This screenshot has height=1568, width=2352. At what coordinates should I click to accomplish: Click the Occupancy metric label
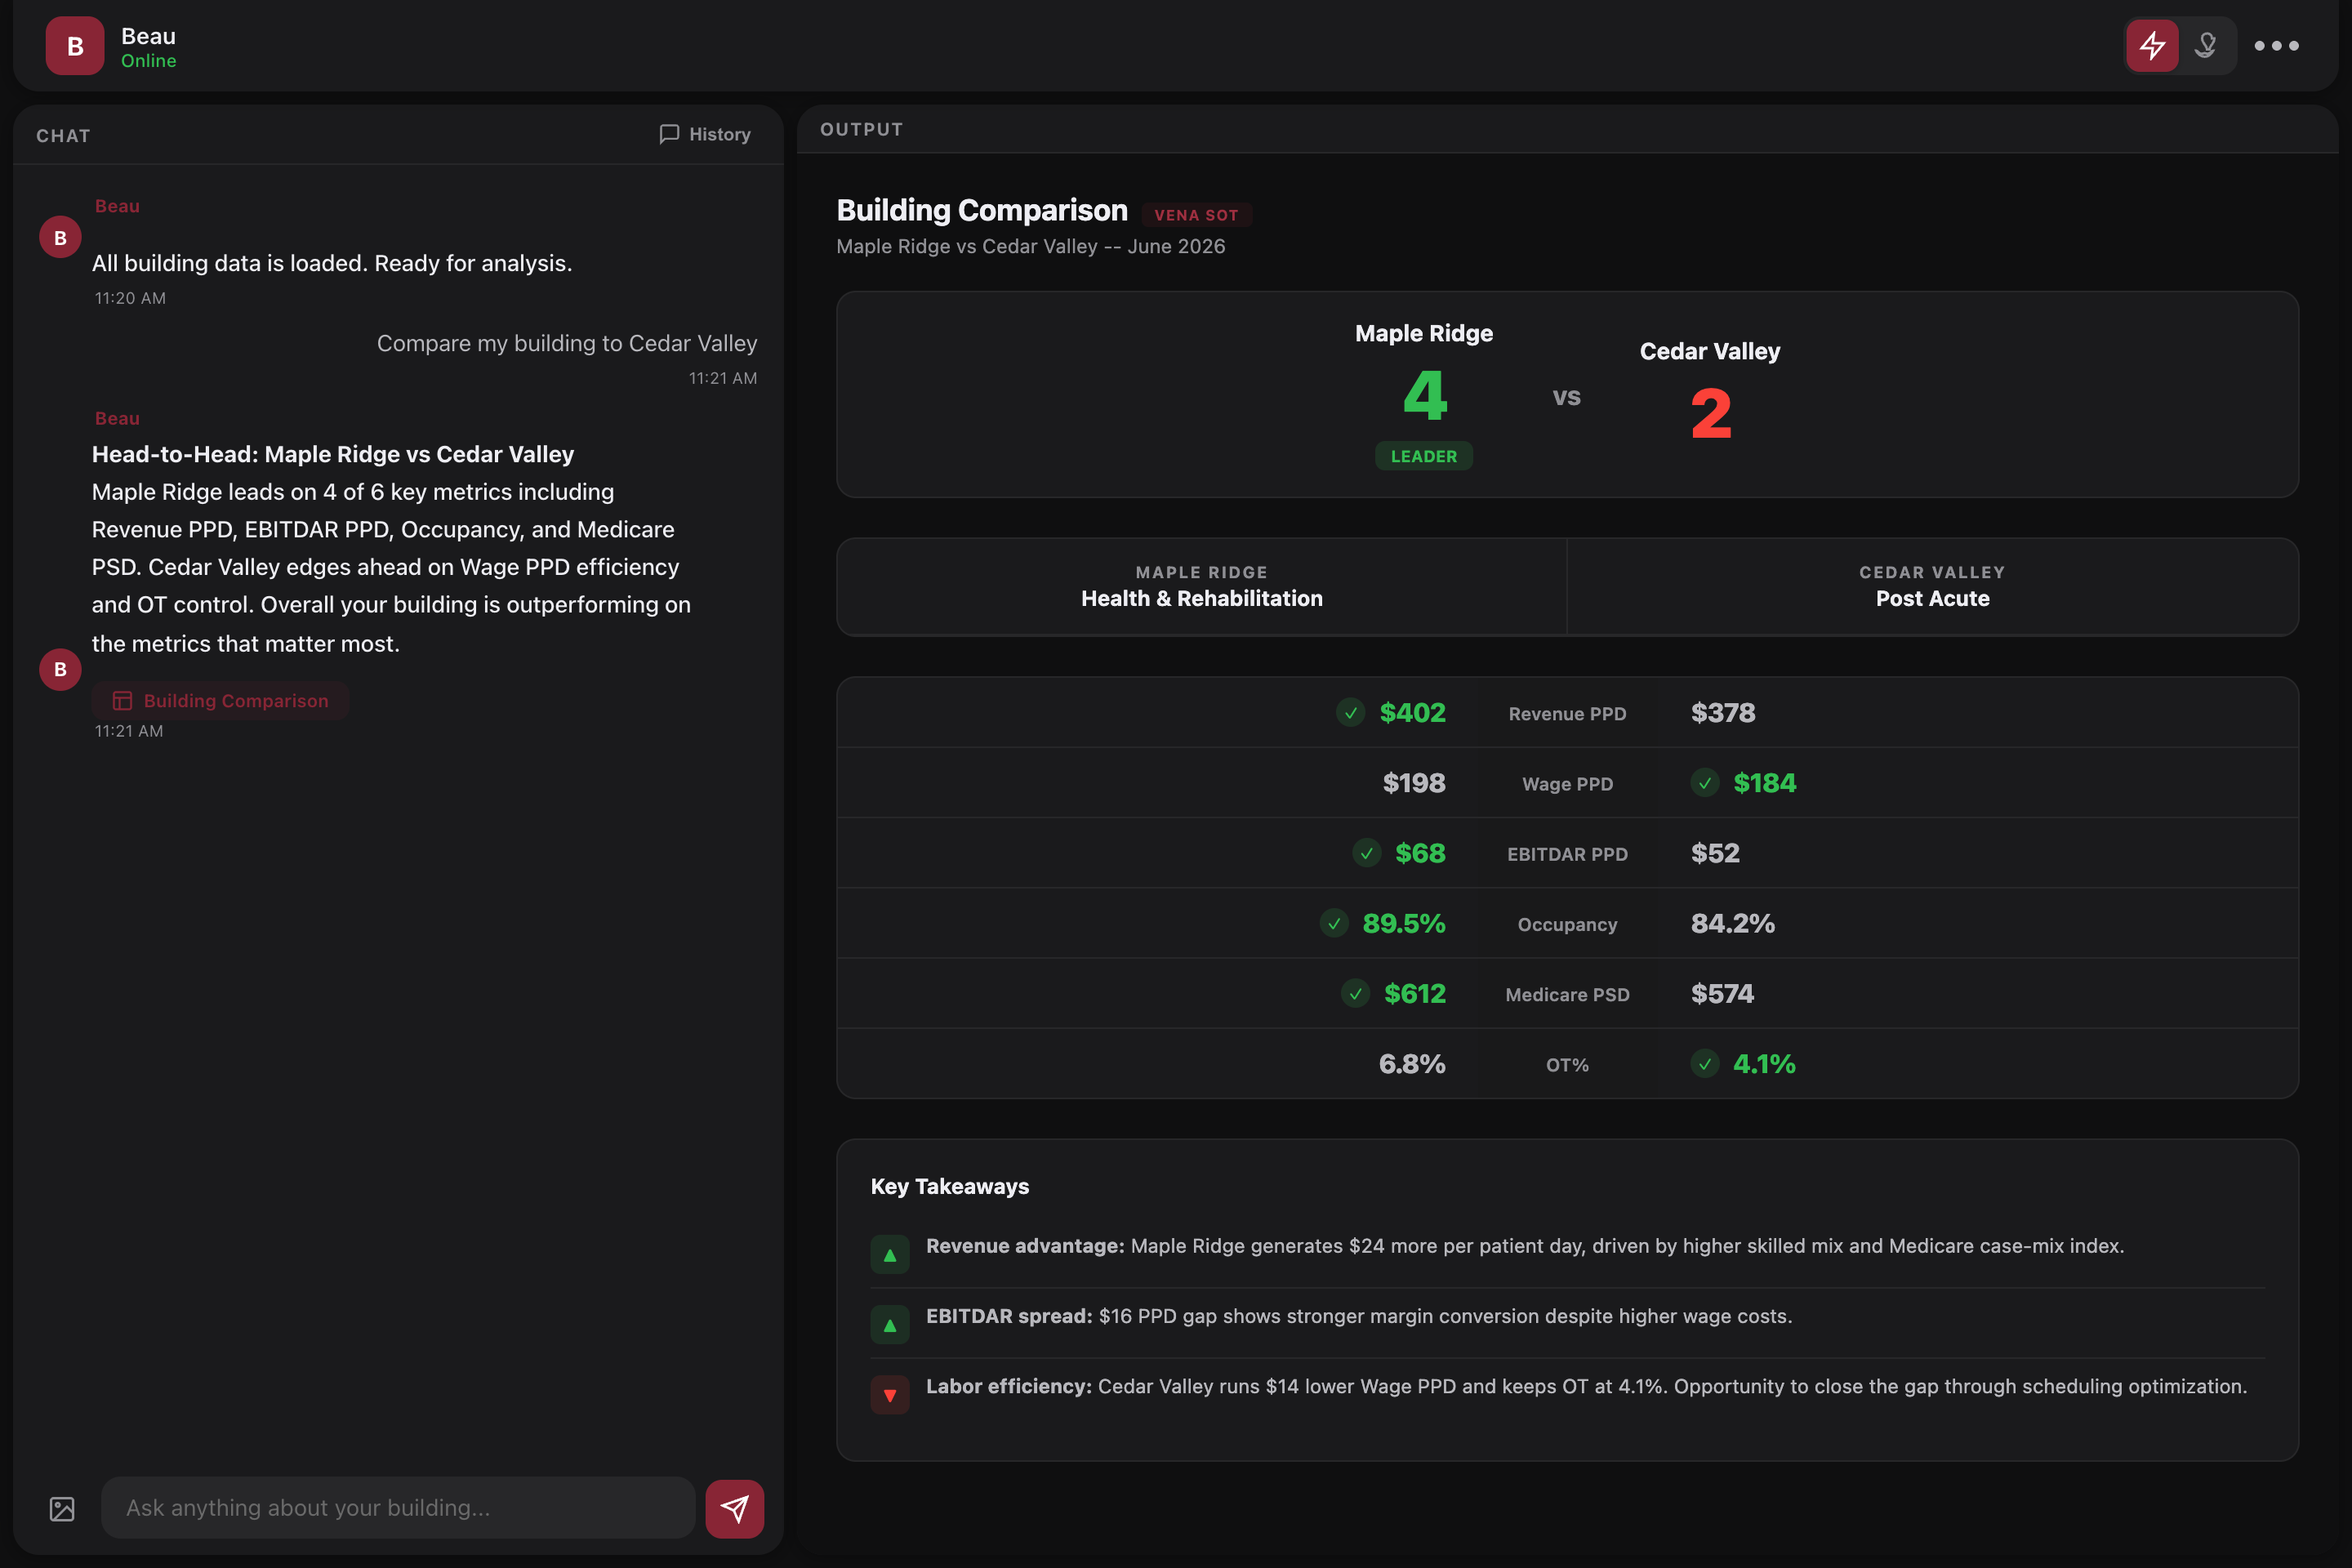click(1567, 925)
